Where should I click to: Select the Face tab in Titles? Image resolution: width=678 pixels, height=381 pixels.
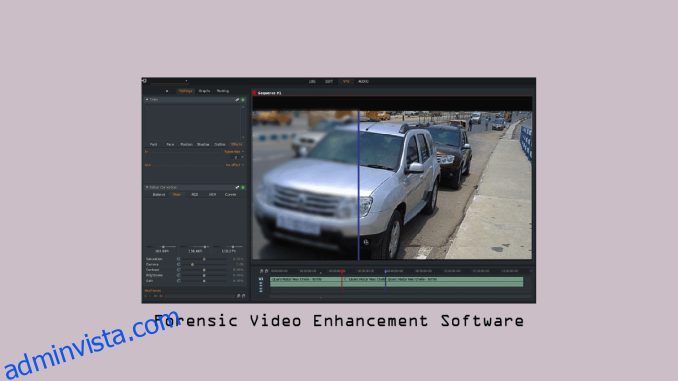click(170, 144)
